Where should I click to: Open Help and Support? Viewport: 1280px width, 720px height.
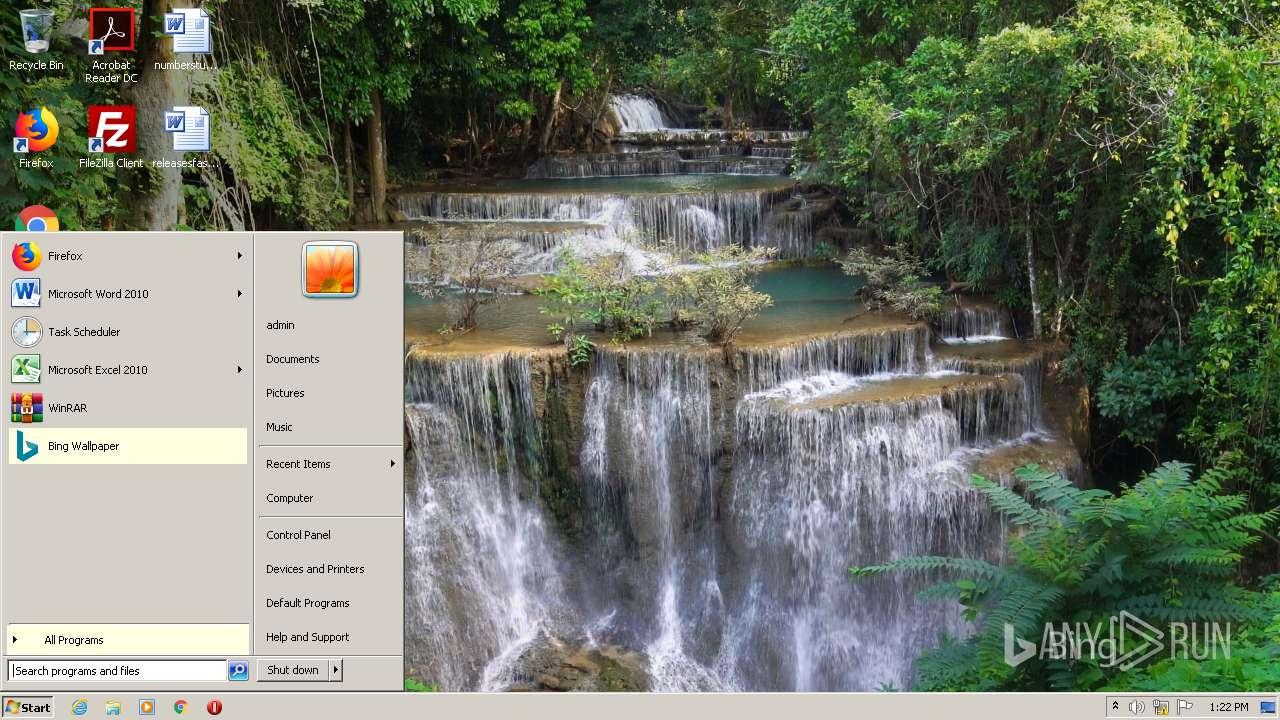tap(330, 637)
